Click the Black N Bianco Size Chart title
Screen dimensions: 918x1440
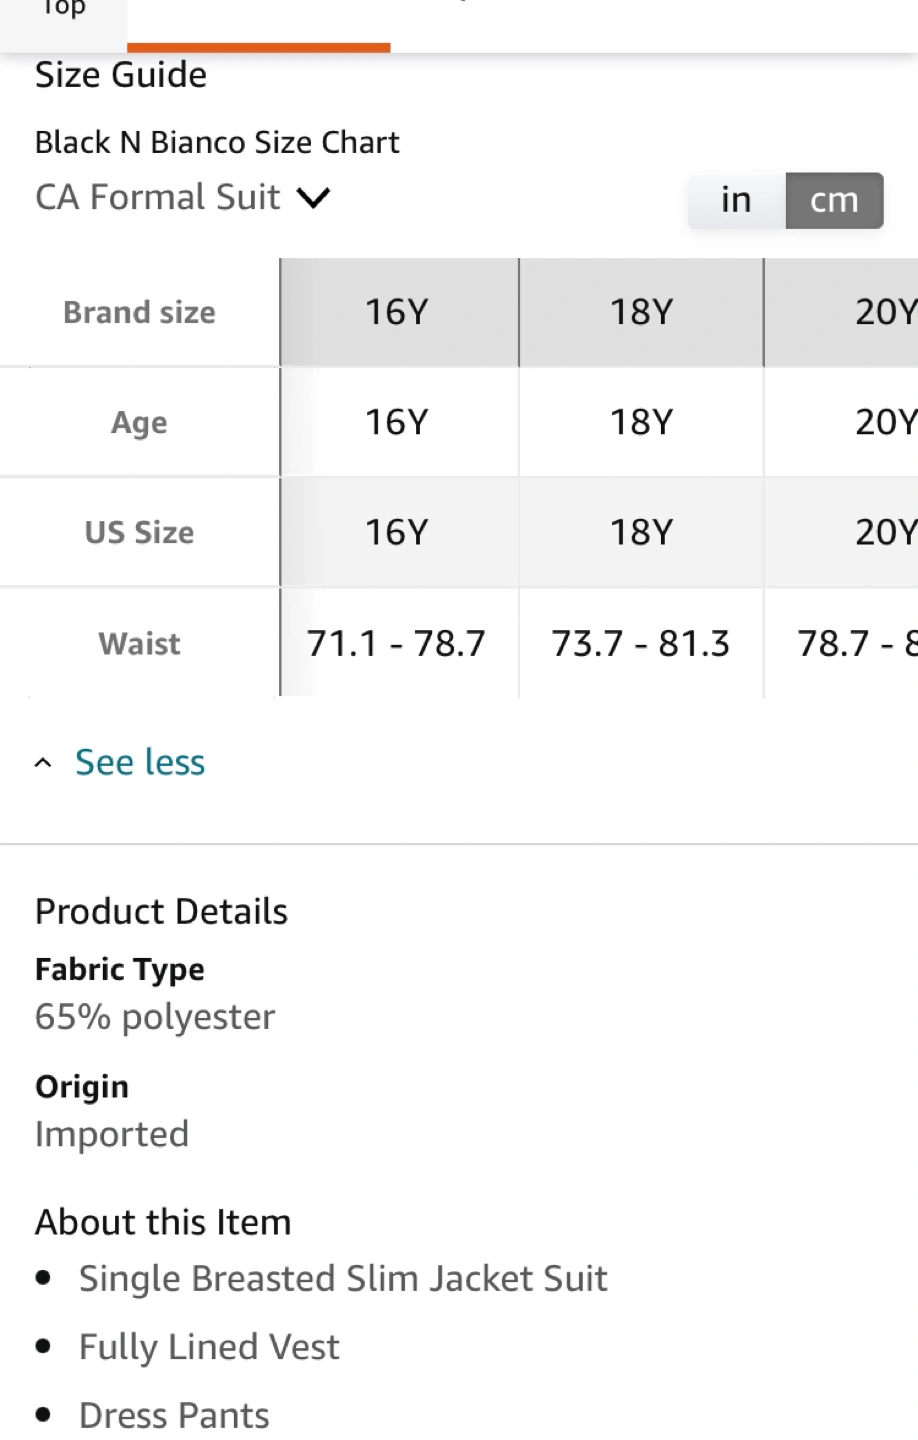tap(217, 142)
